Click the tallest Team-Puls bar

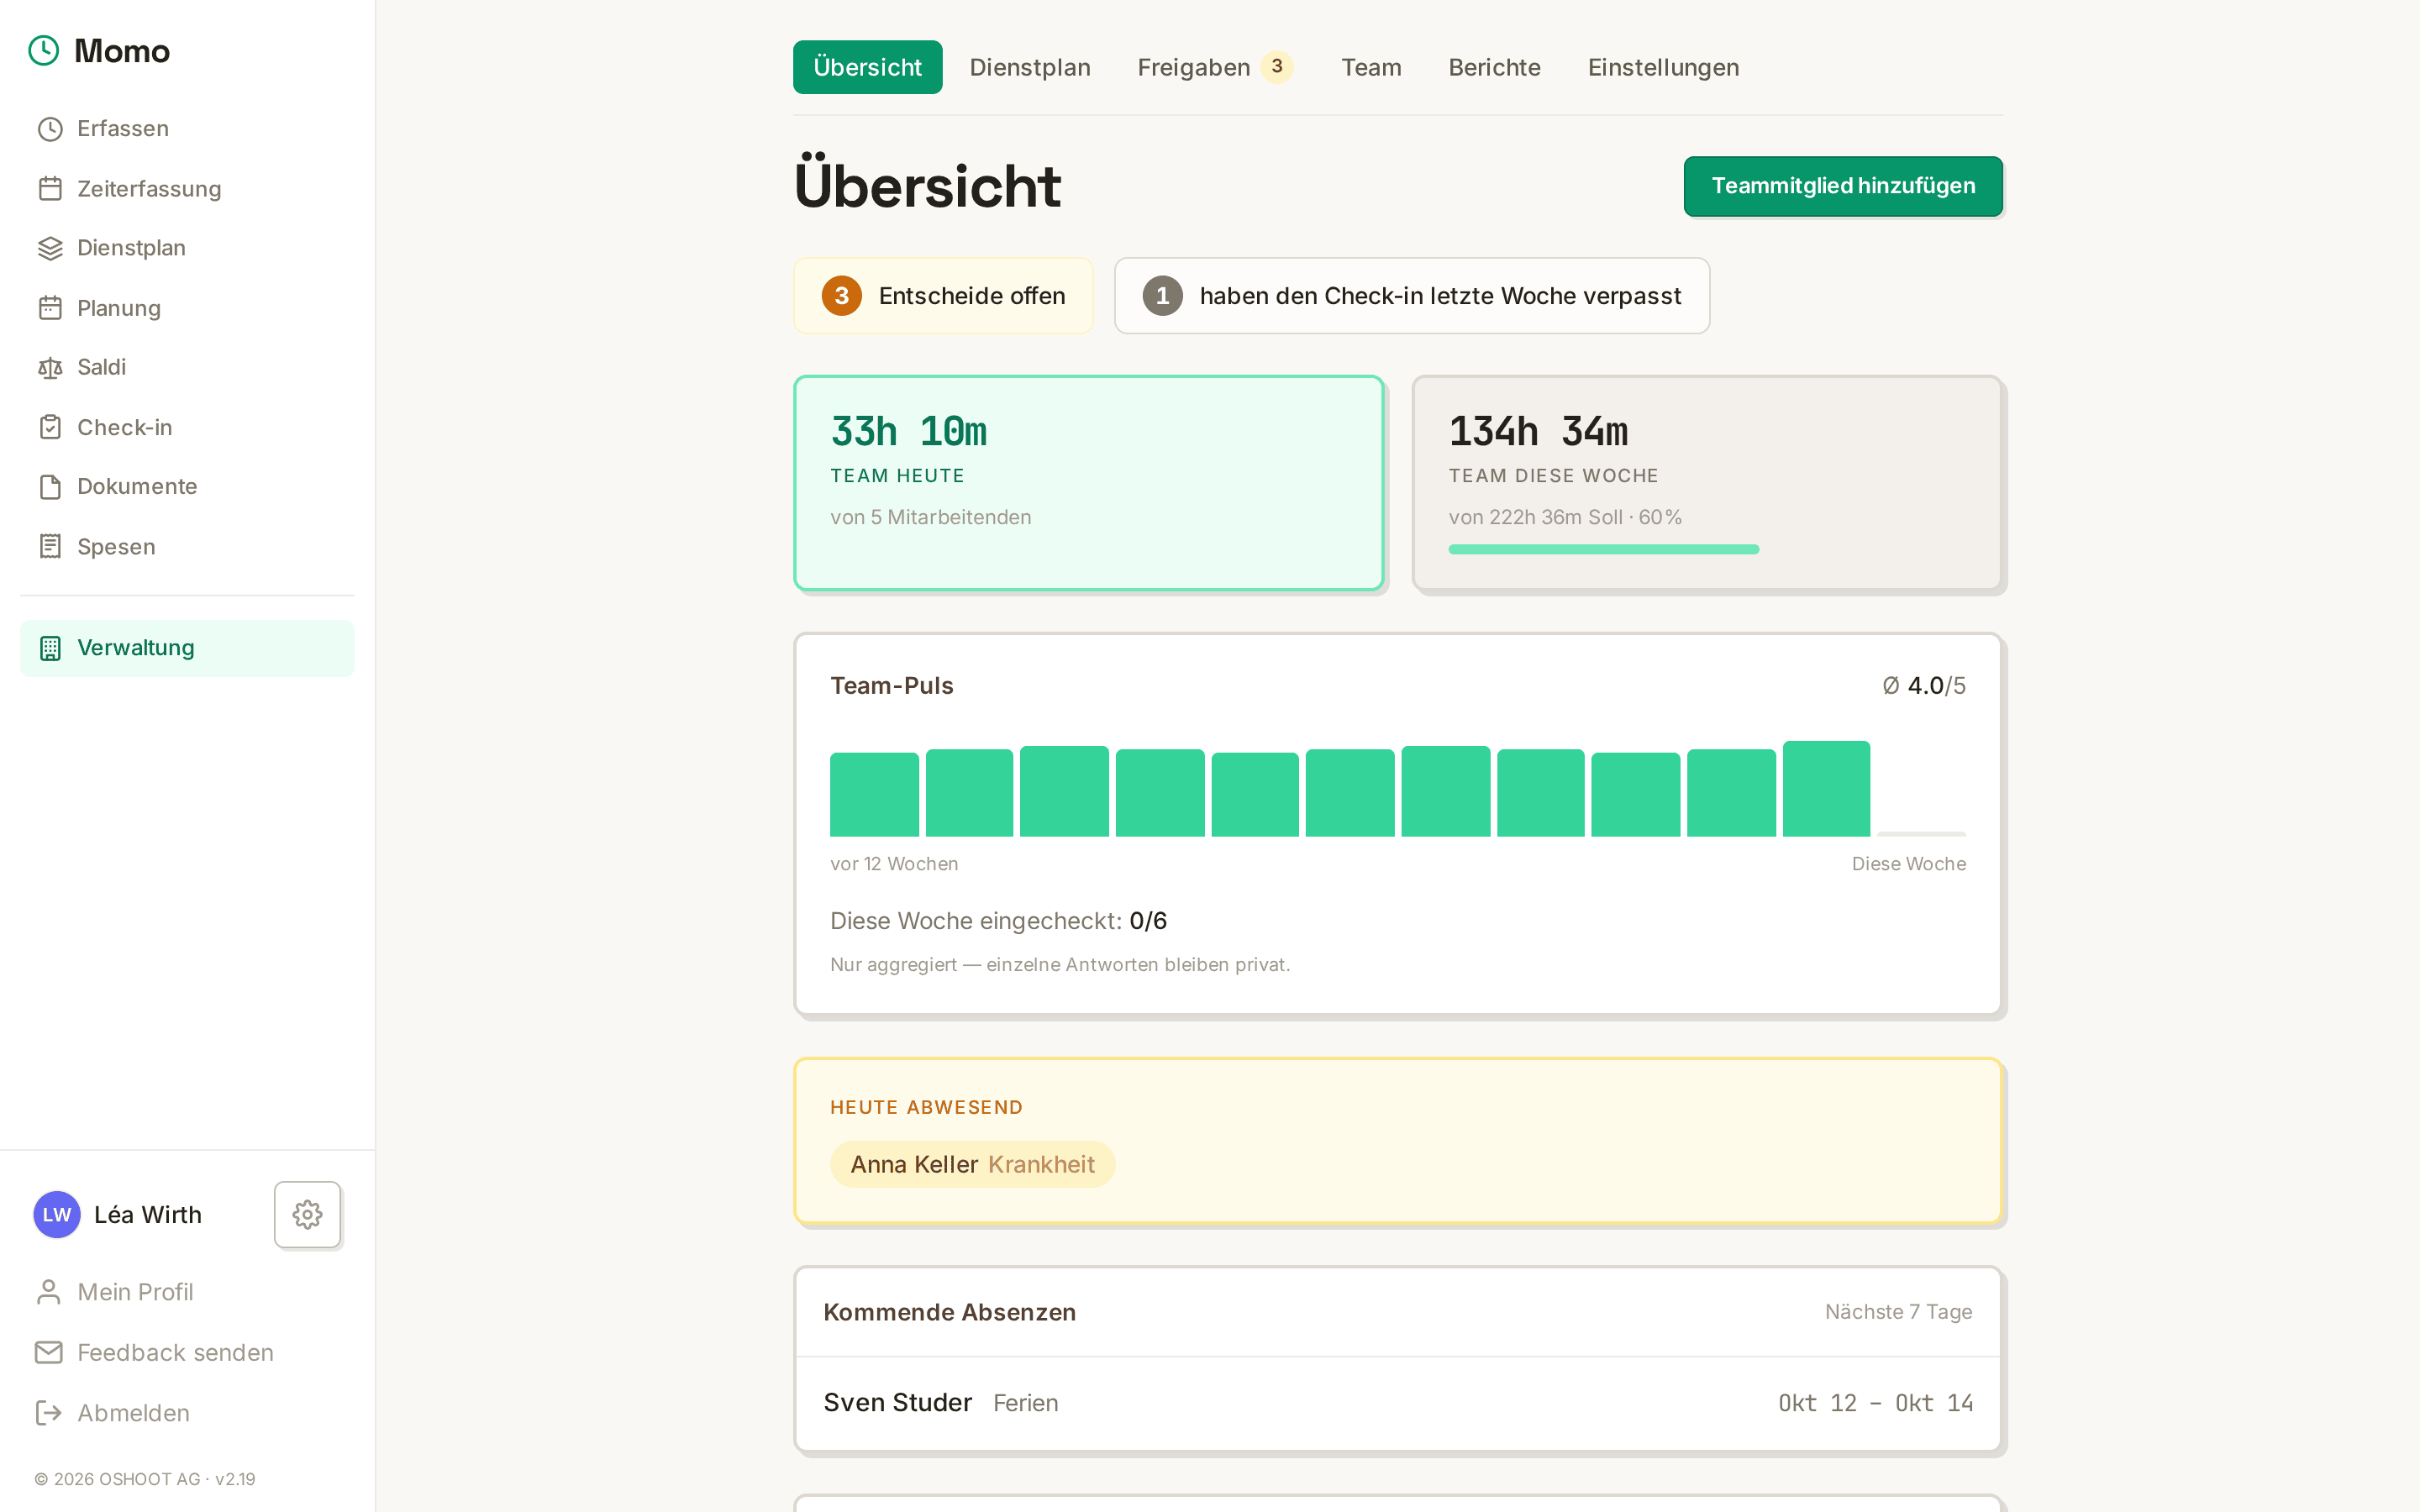(1826, 789)
